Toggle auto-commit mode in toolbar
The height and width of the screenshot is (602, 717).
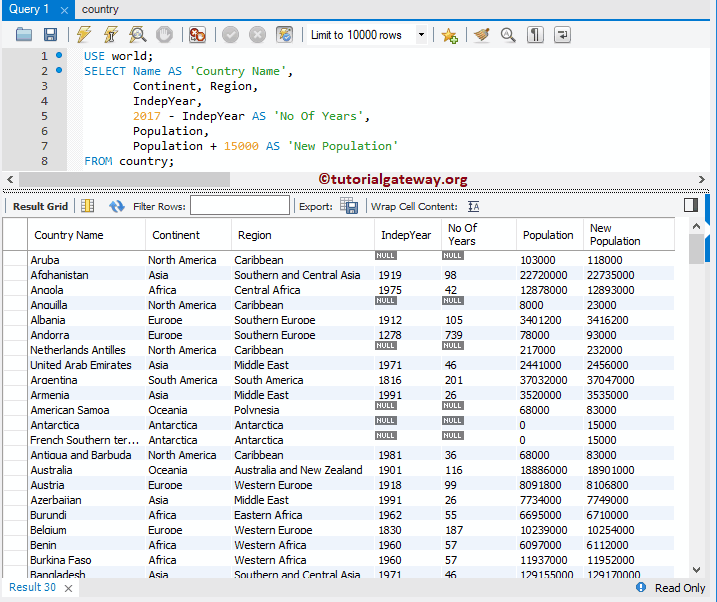(285, 35)
